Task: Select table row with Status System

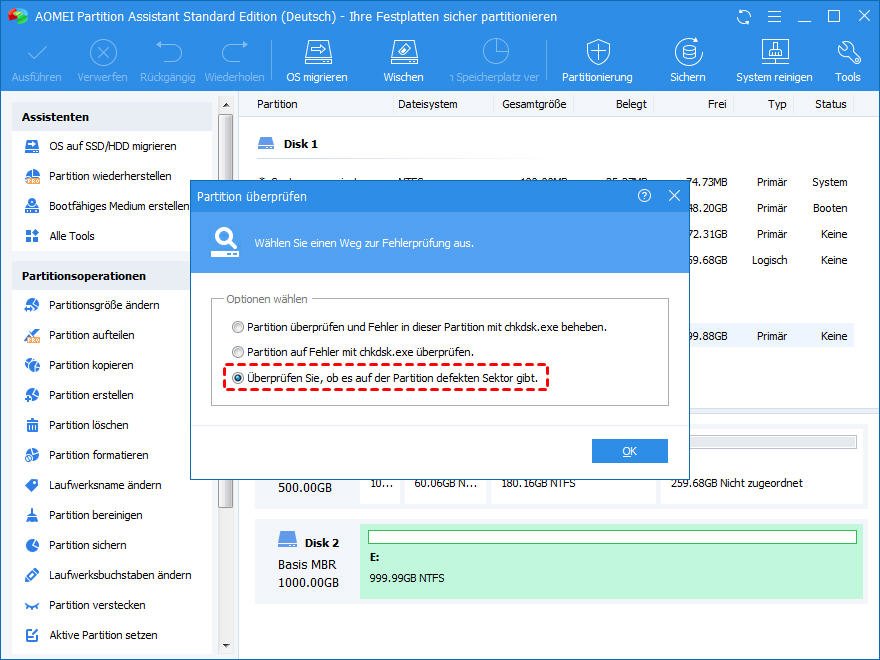Action: pos(772,182)
